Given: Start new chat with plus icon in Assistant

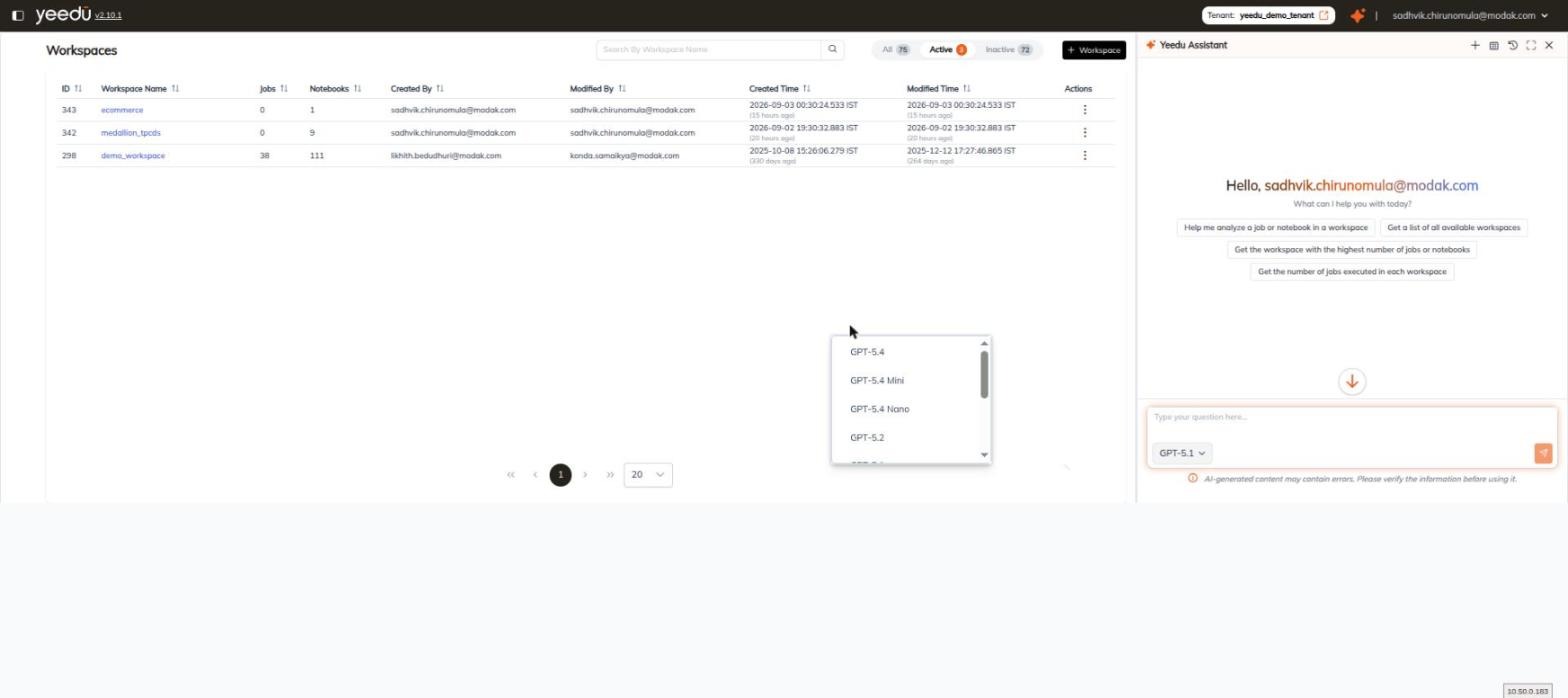Looking at the screenshot, I should point(1475,45).
